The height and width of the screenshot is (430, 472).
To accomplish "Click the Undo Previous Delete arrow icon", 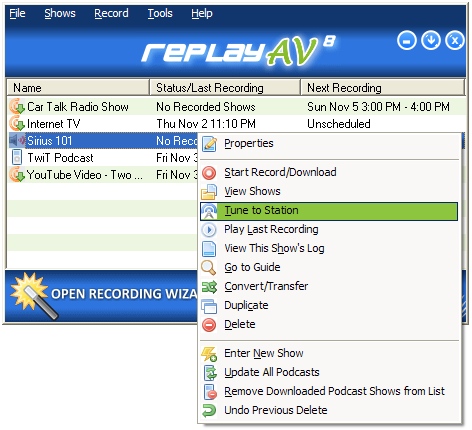I will pos(209,411).
